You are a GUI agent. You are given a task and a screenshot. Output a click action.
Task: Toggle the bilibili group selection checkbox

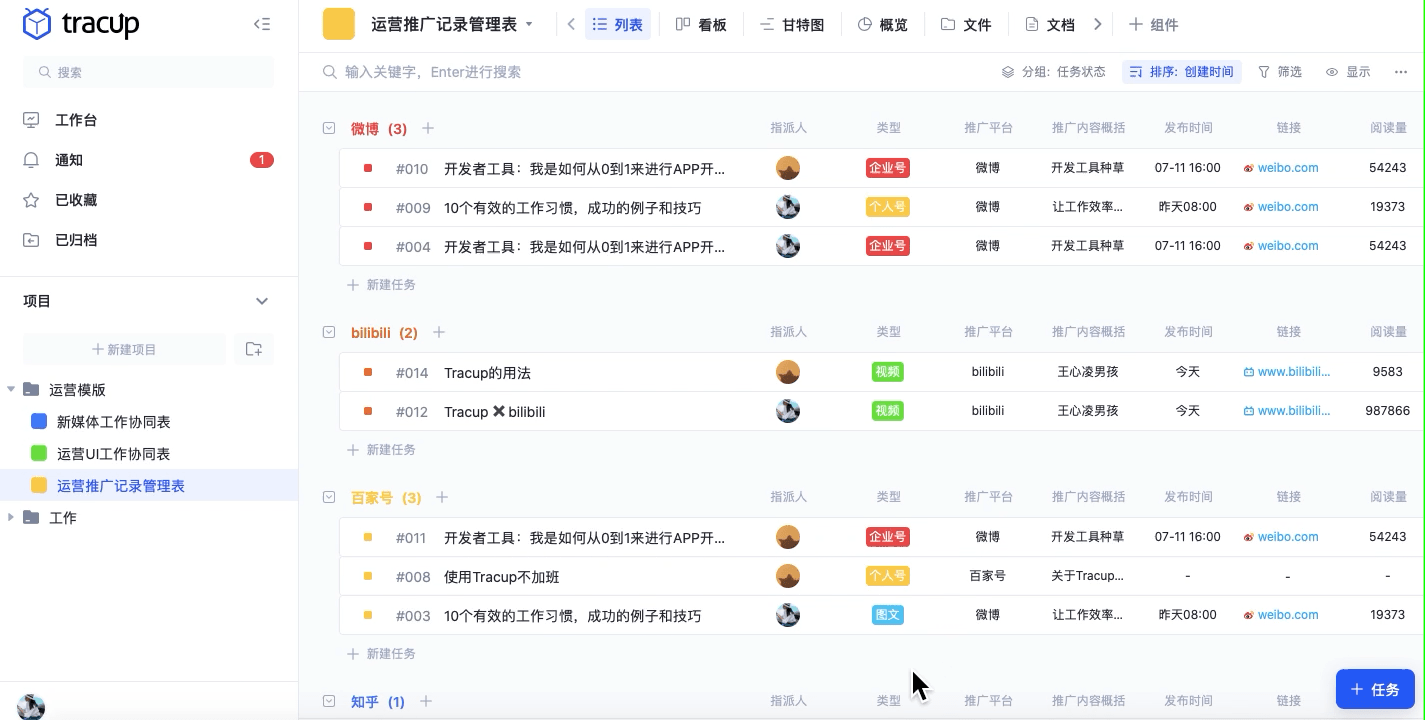tap(328, 332)
